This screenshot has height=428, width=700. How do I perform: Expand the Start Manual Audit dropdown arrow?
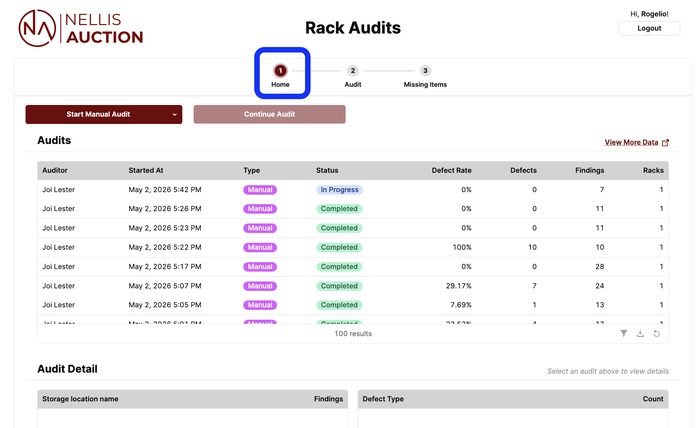point(175,115)
